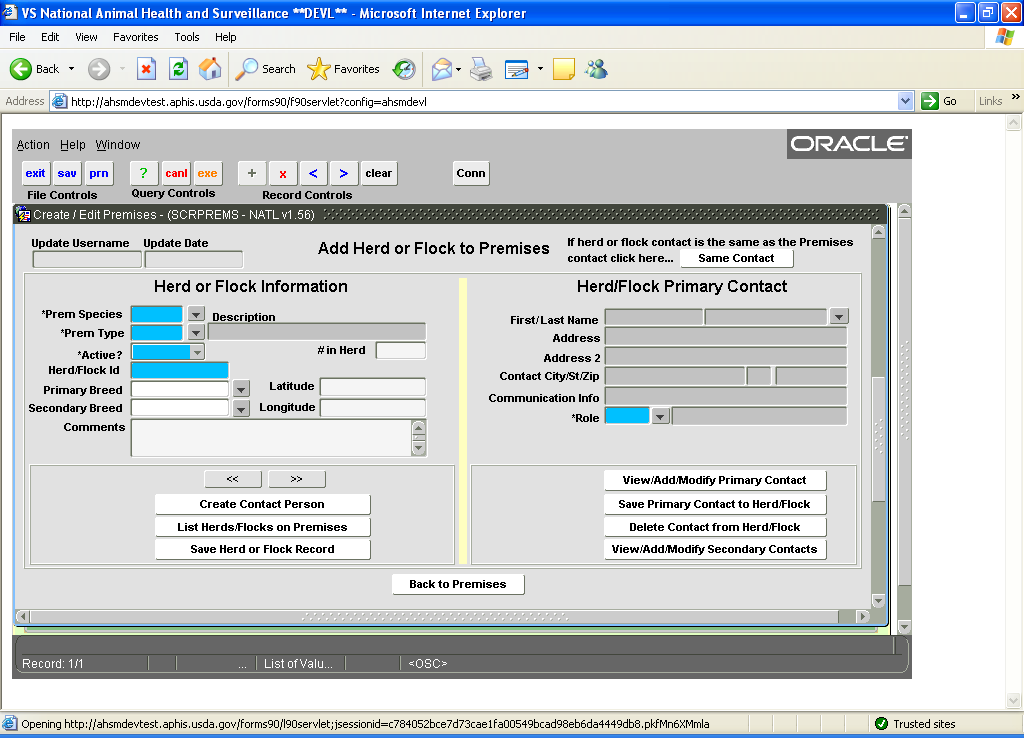This screenshot has height=738, width=1024.
Task: Click the 'prn' print toolbar icon
Action: pos(98,173)
